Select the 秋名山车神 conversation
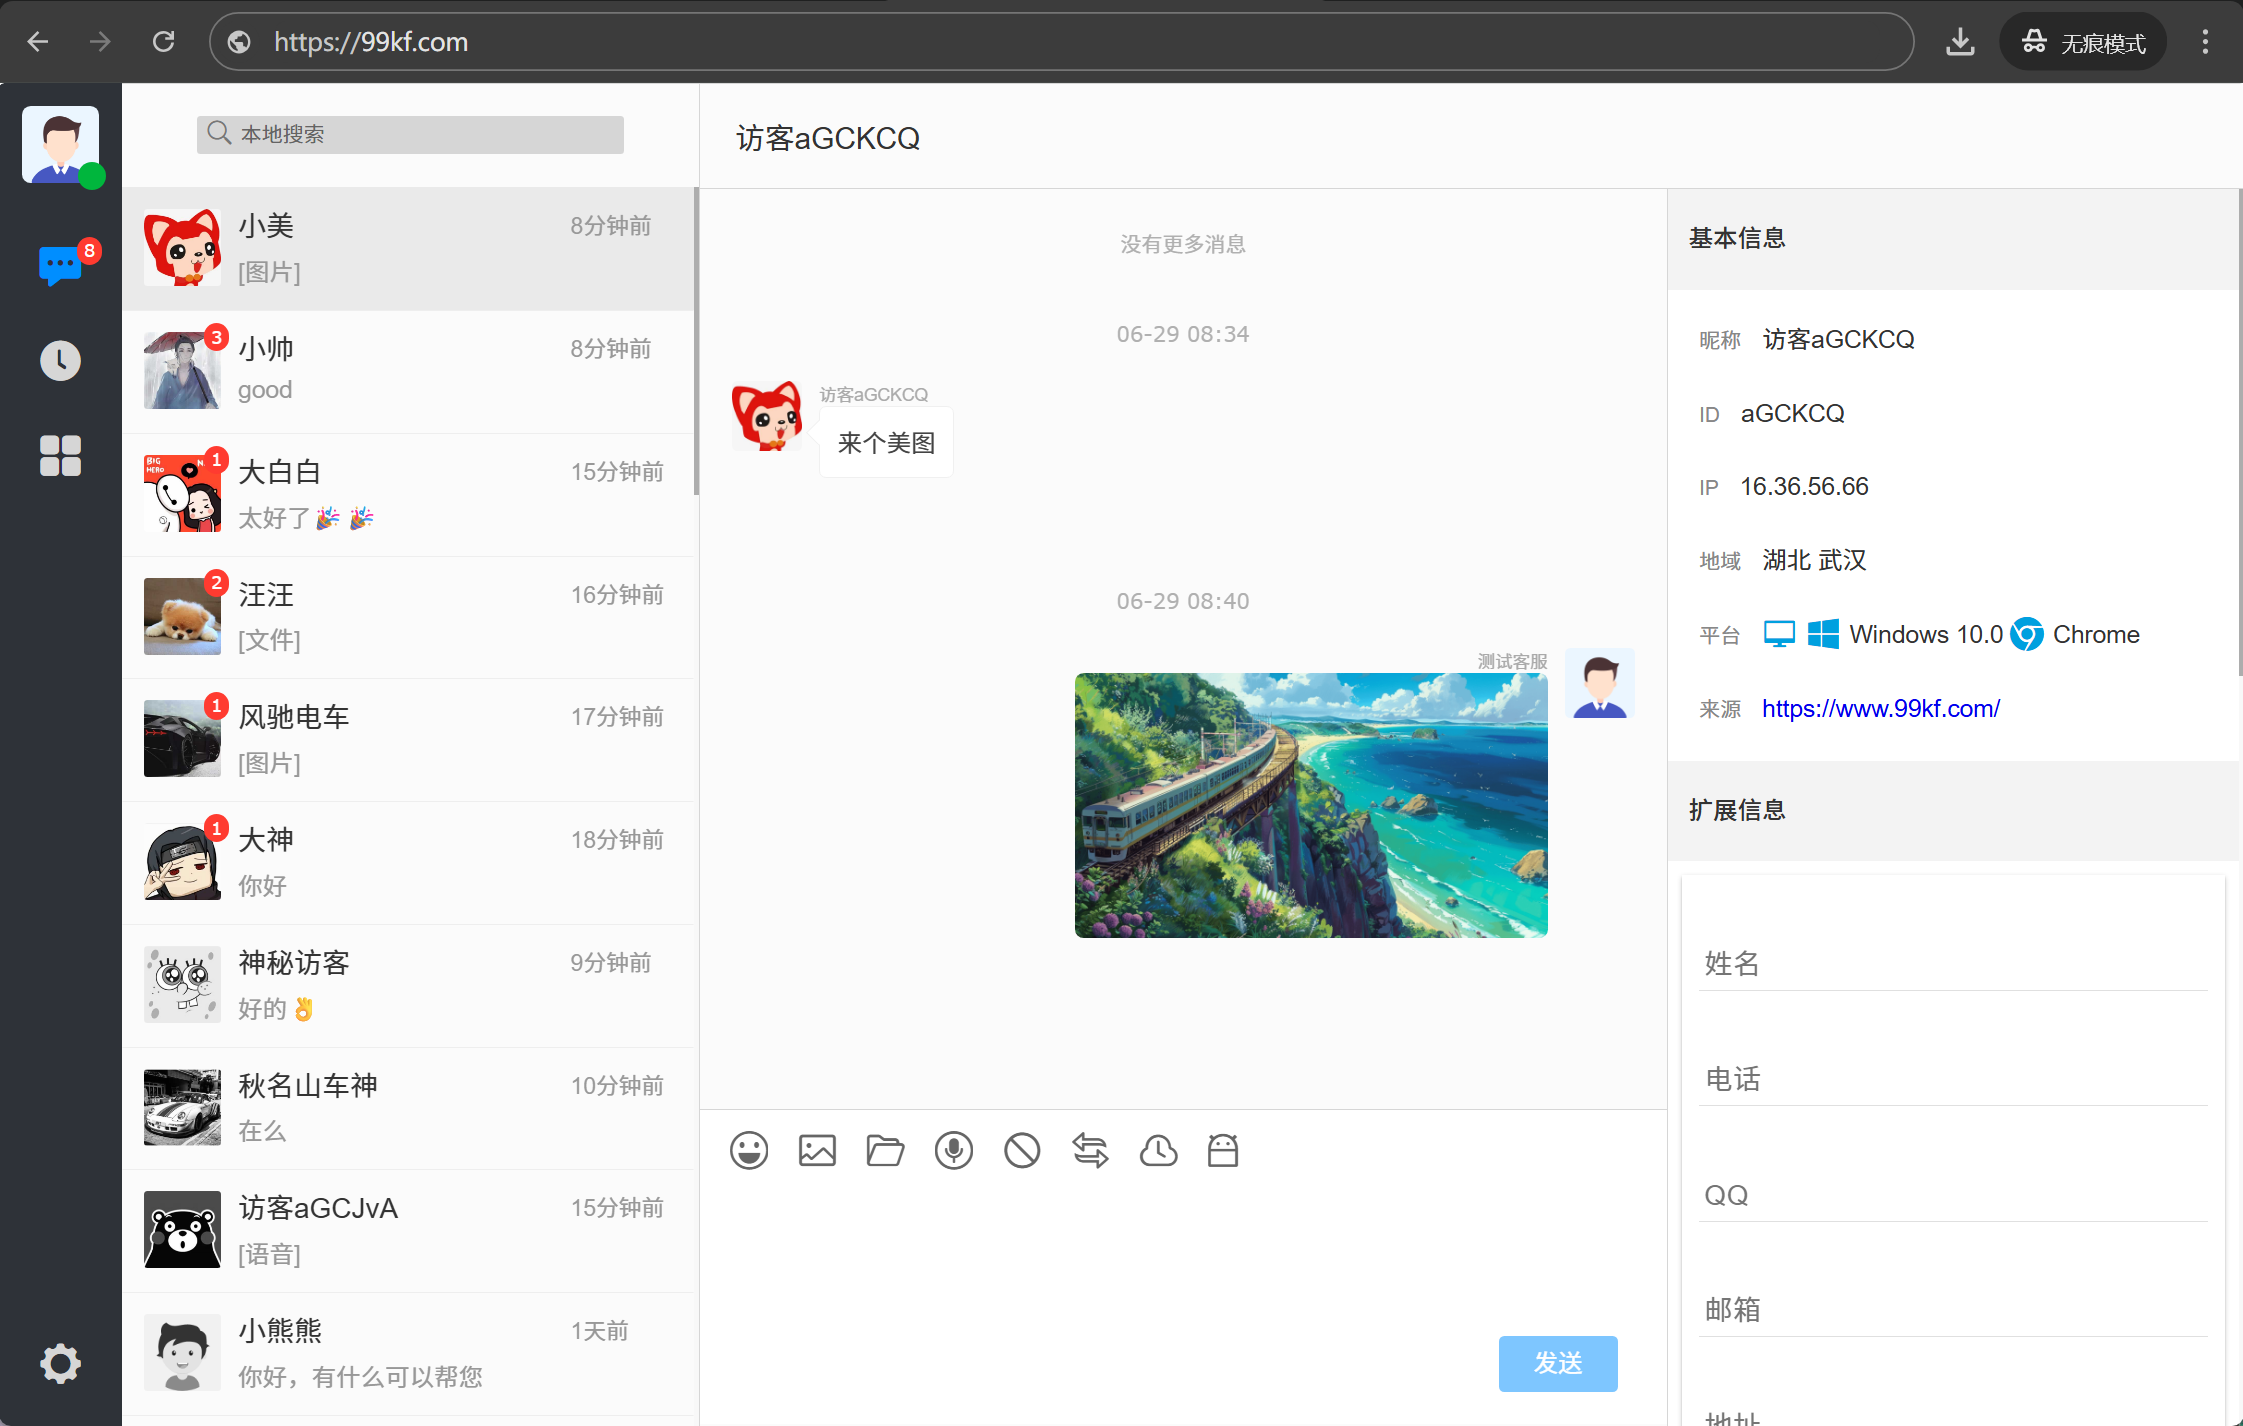 [409, 1108]
